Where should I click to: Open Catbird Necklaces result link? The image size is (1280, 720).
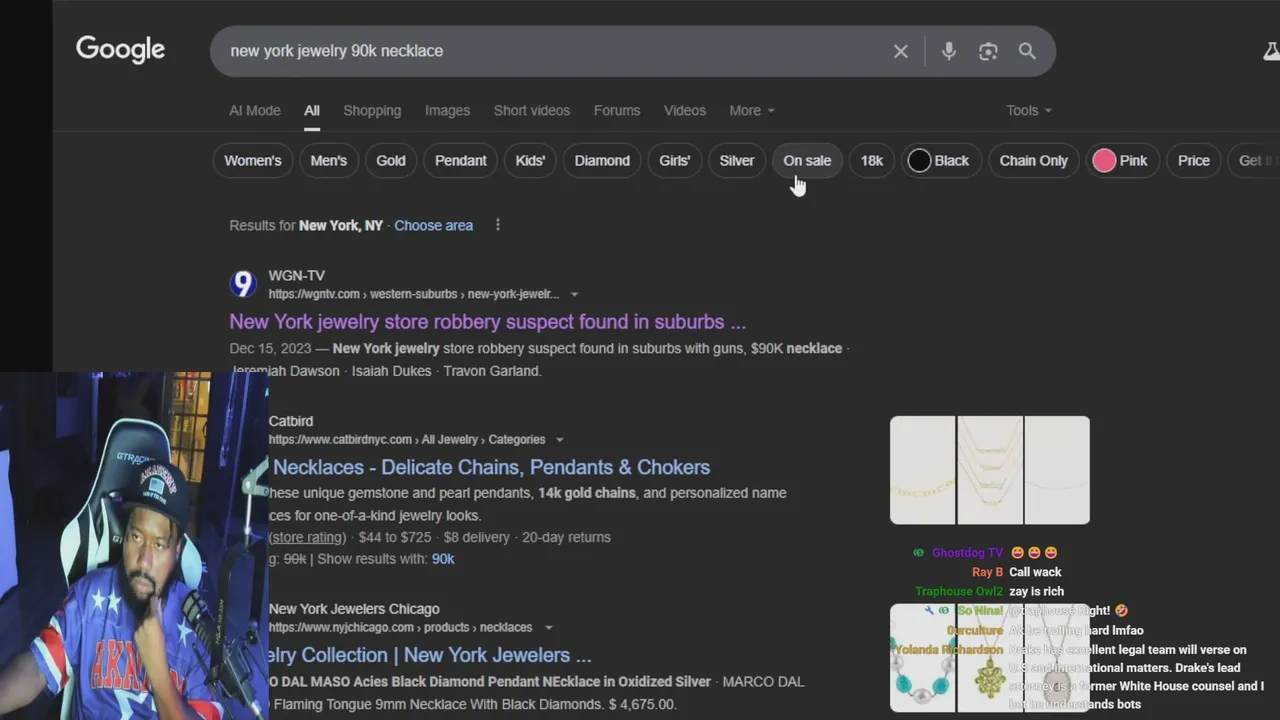pos(491,467)
